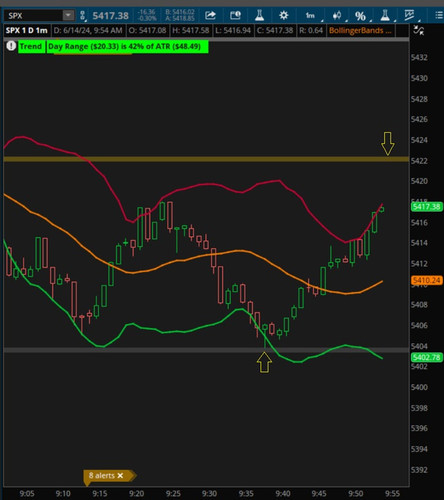Click the 9:55 time axis label

click(x=392, y=493)
